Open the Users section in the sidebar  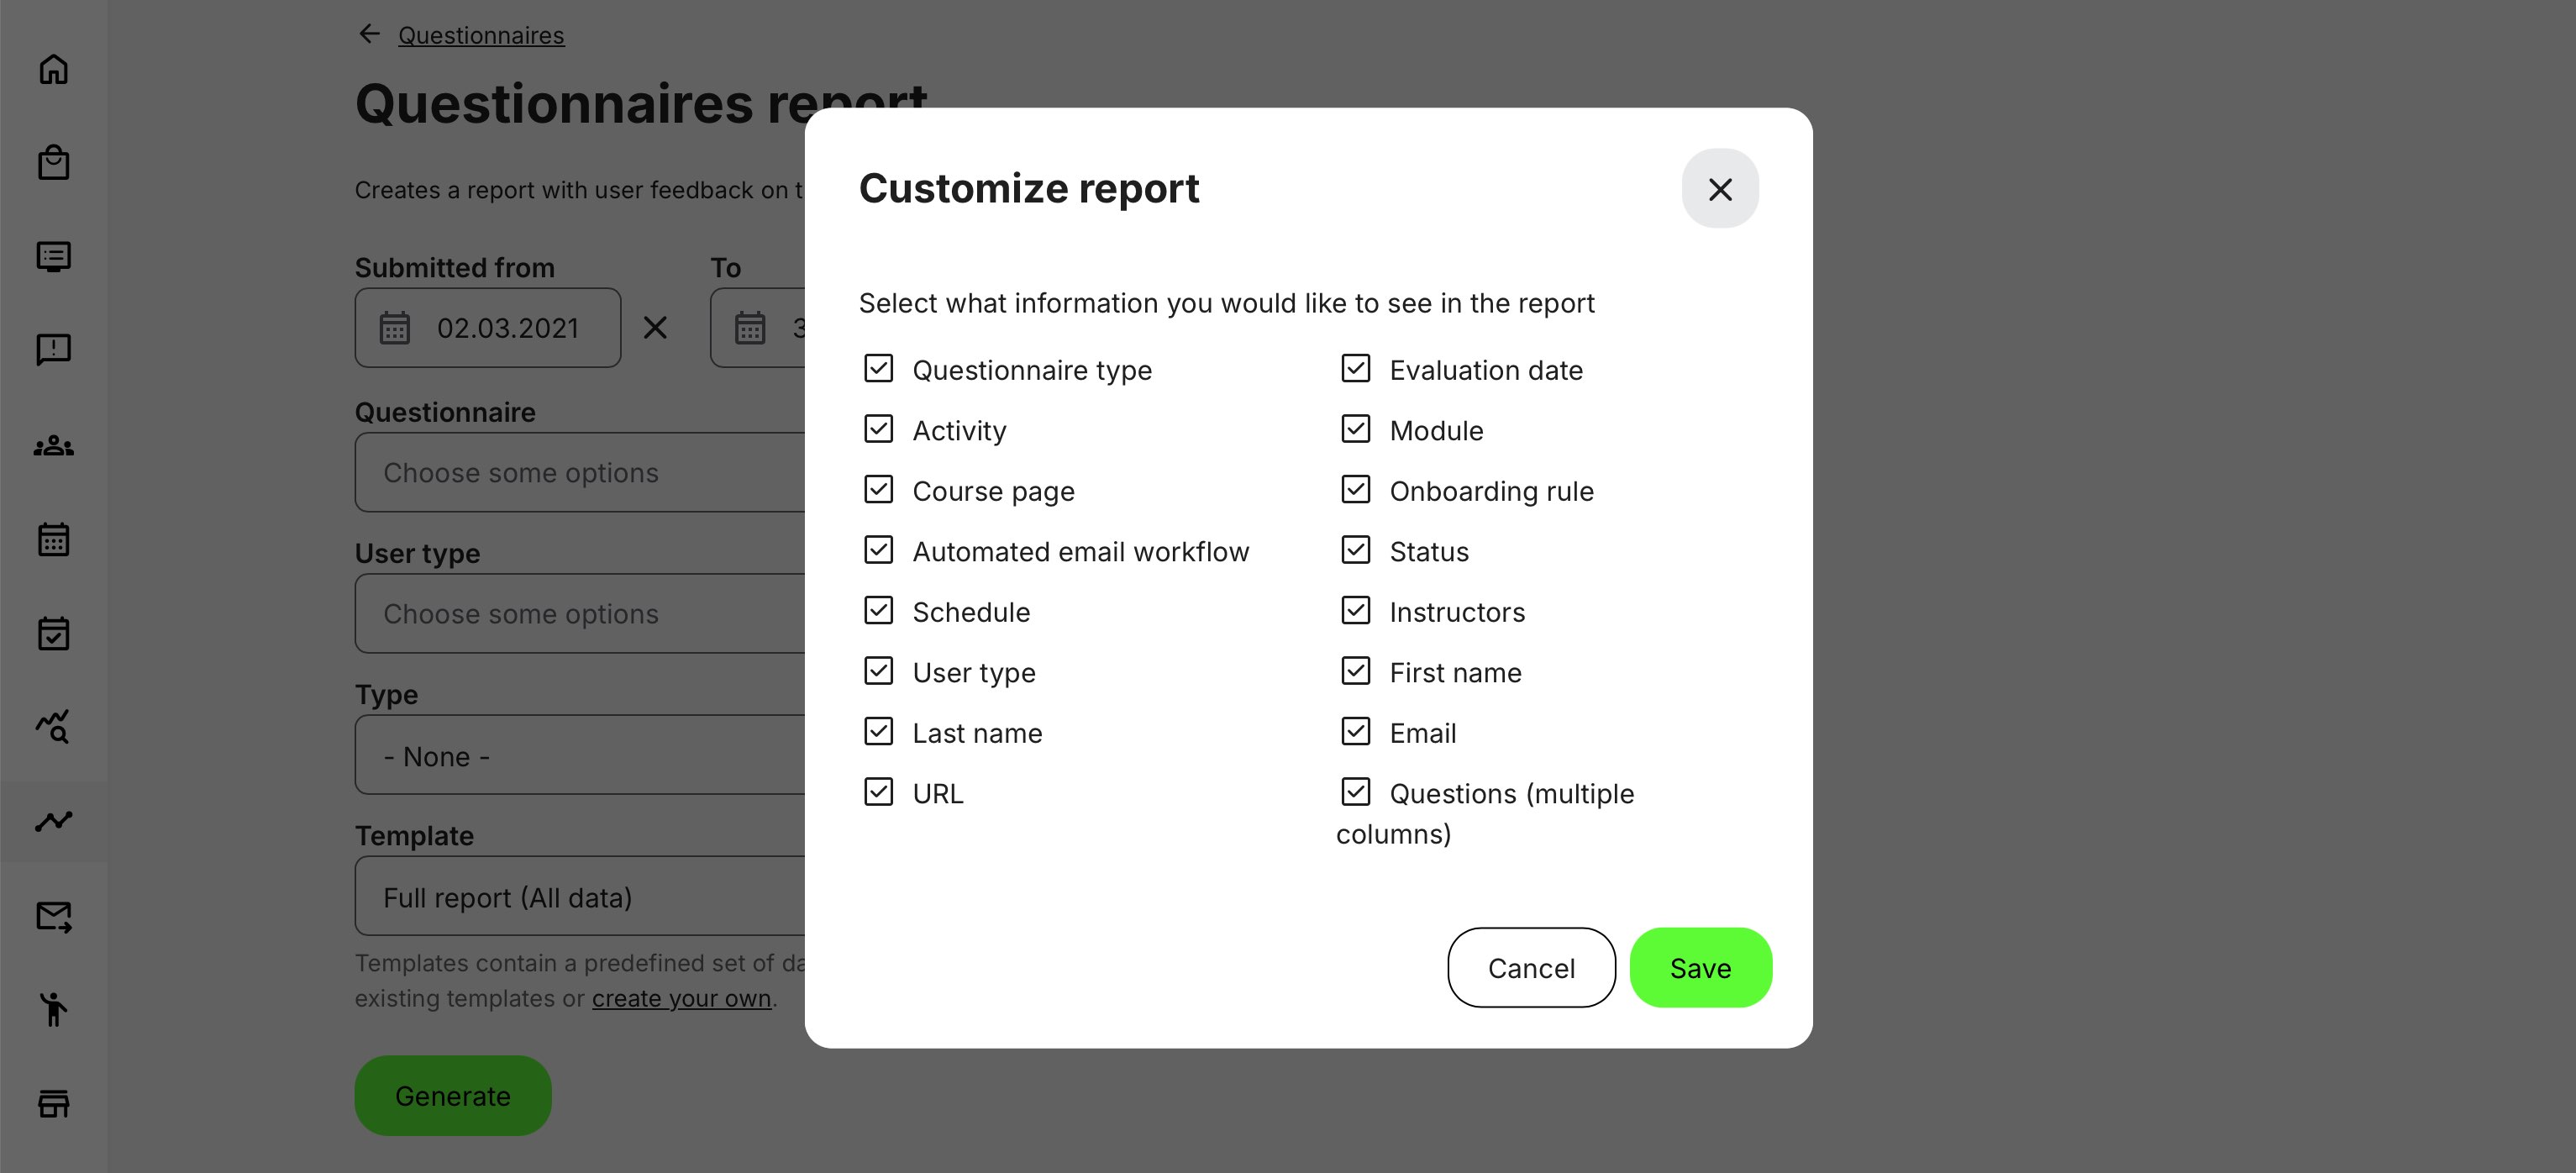[54, 446]
